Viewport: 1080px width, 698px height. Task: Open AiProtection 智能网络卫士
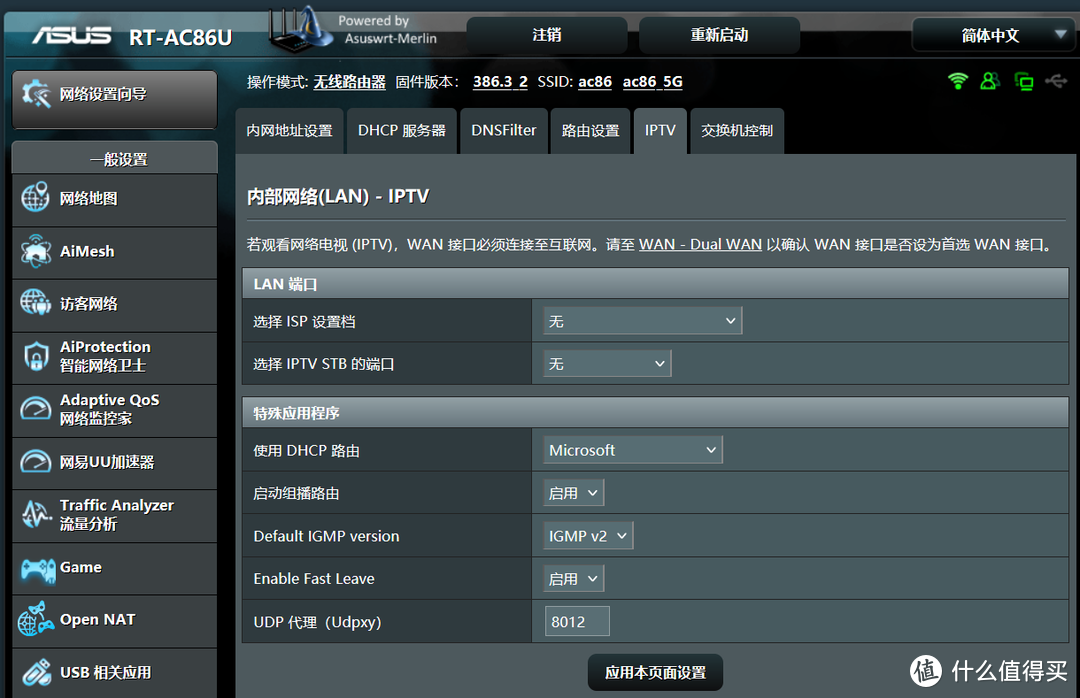[x=100, y=357]
